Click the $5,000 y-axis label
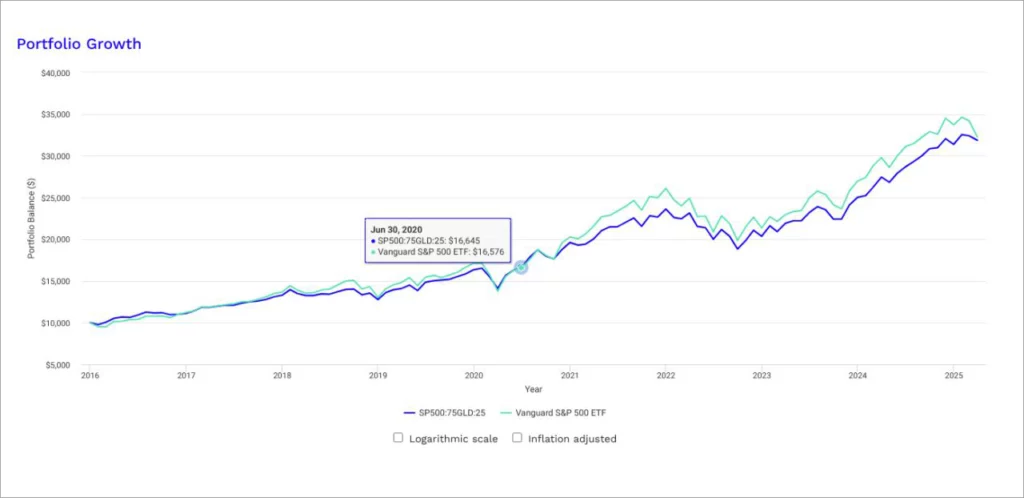Image resolution: width=1024 pixels, height=498 pixels. (57, 365)
